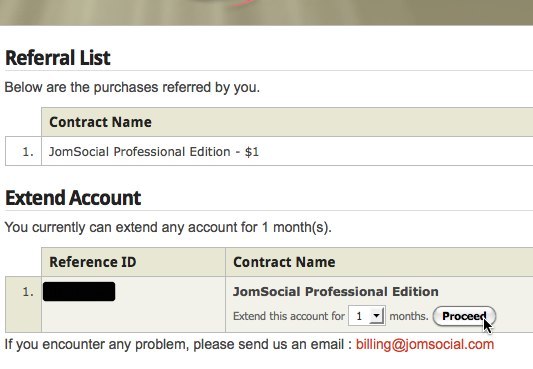
Task: Select the Contract Name header in the Referral List table
Action: pos(100,122)
